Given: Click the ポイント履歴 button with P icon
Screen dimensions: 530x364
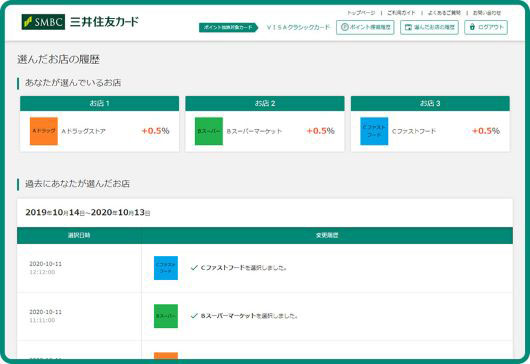Looking at the screenshot, I should coord(365,27).
